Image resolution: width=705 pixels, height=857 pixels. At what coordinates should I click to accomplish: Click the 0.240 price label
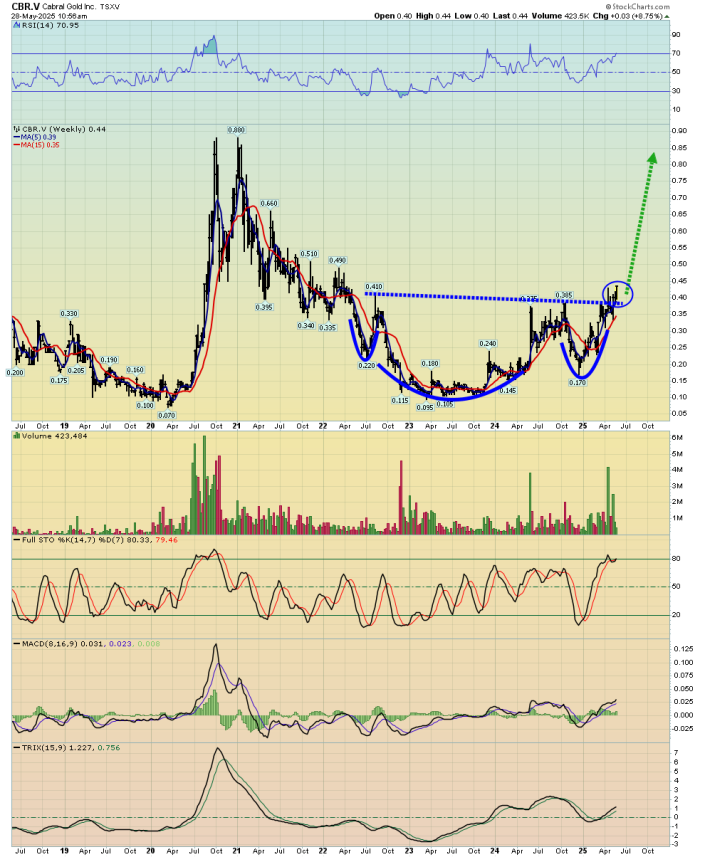(x=487, y=343)
